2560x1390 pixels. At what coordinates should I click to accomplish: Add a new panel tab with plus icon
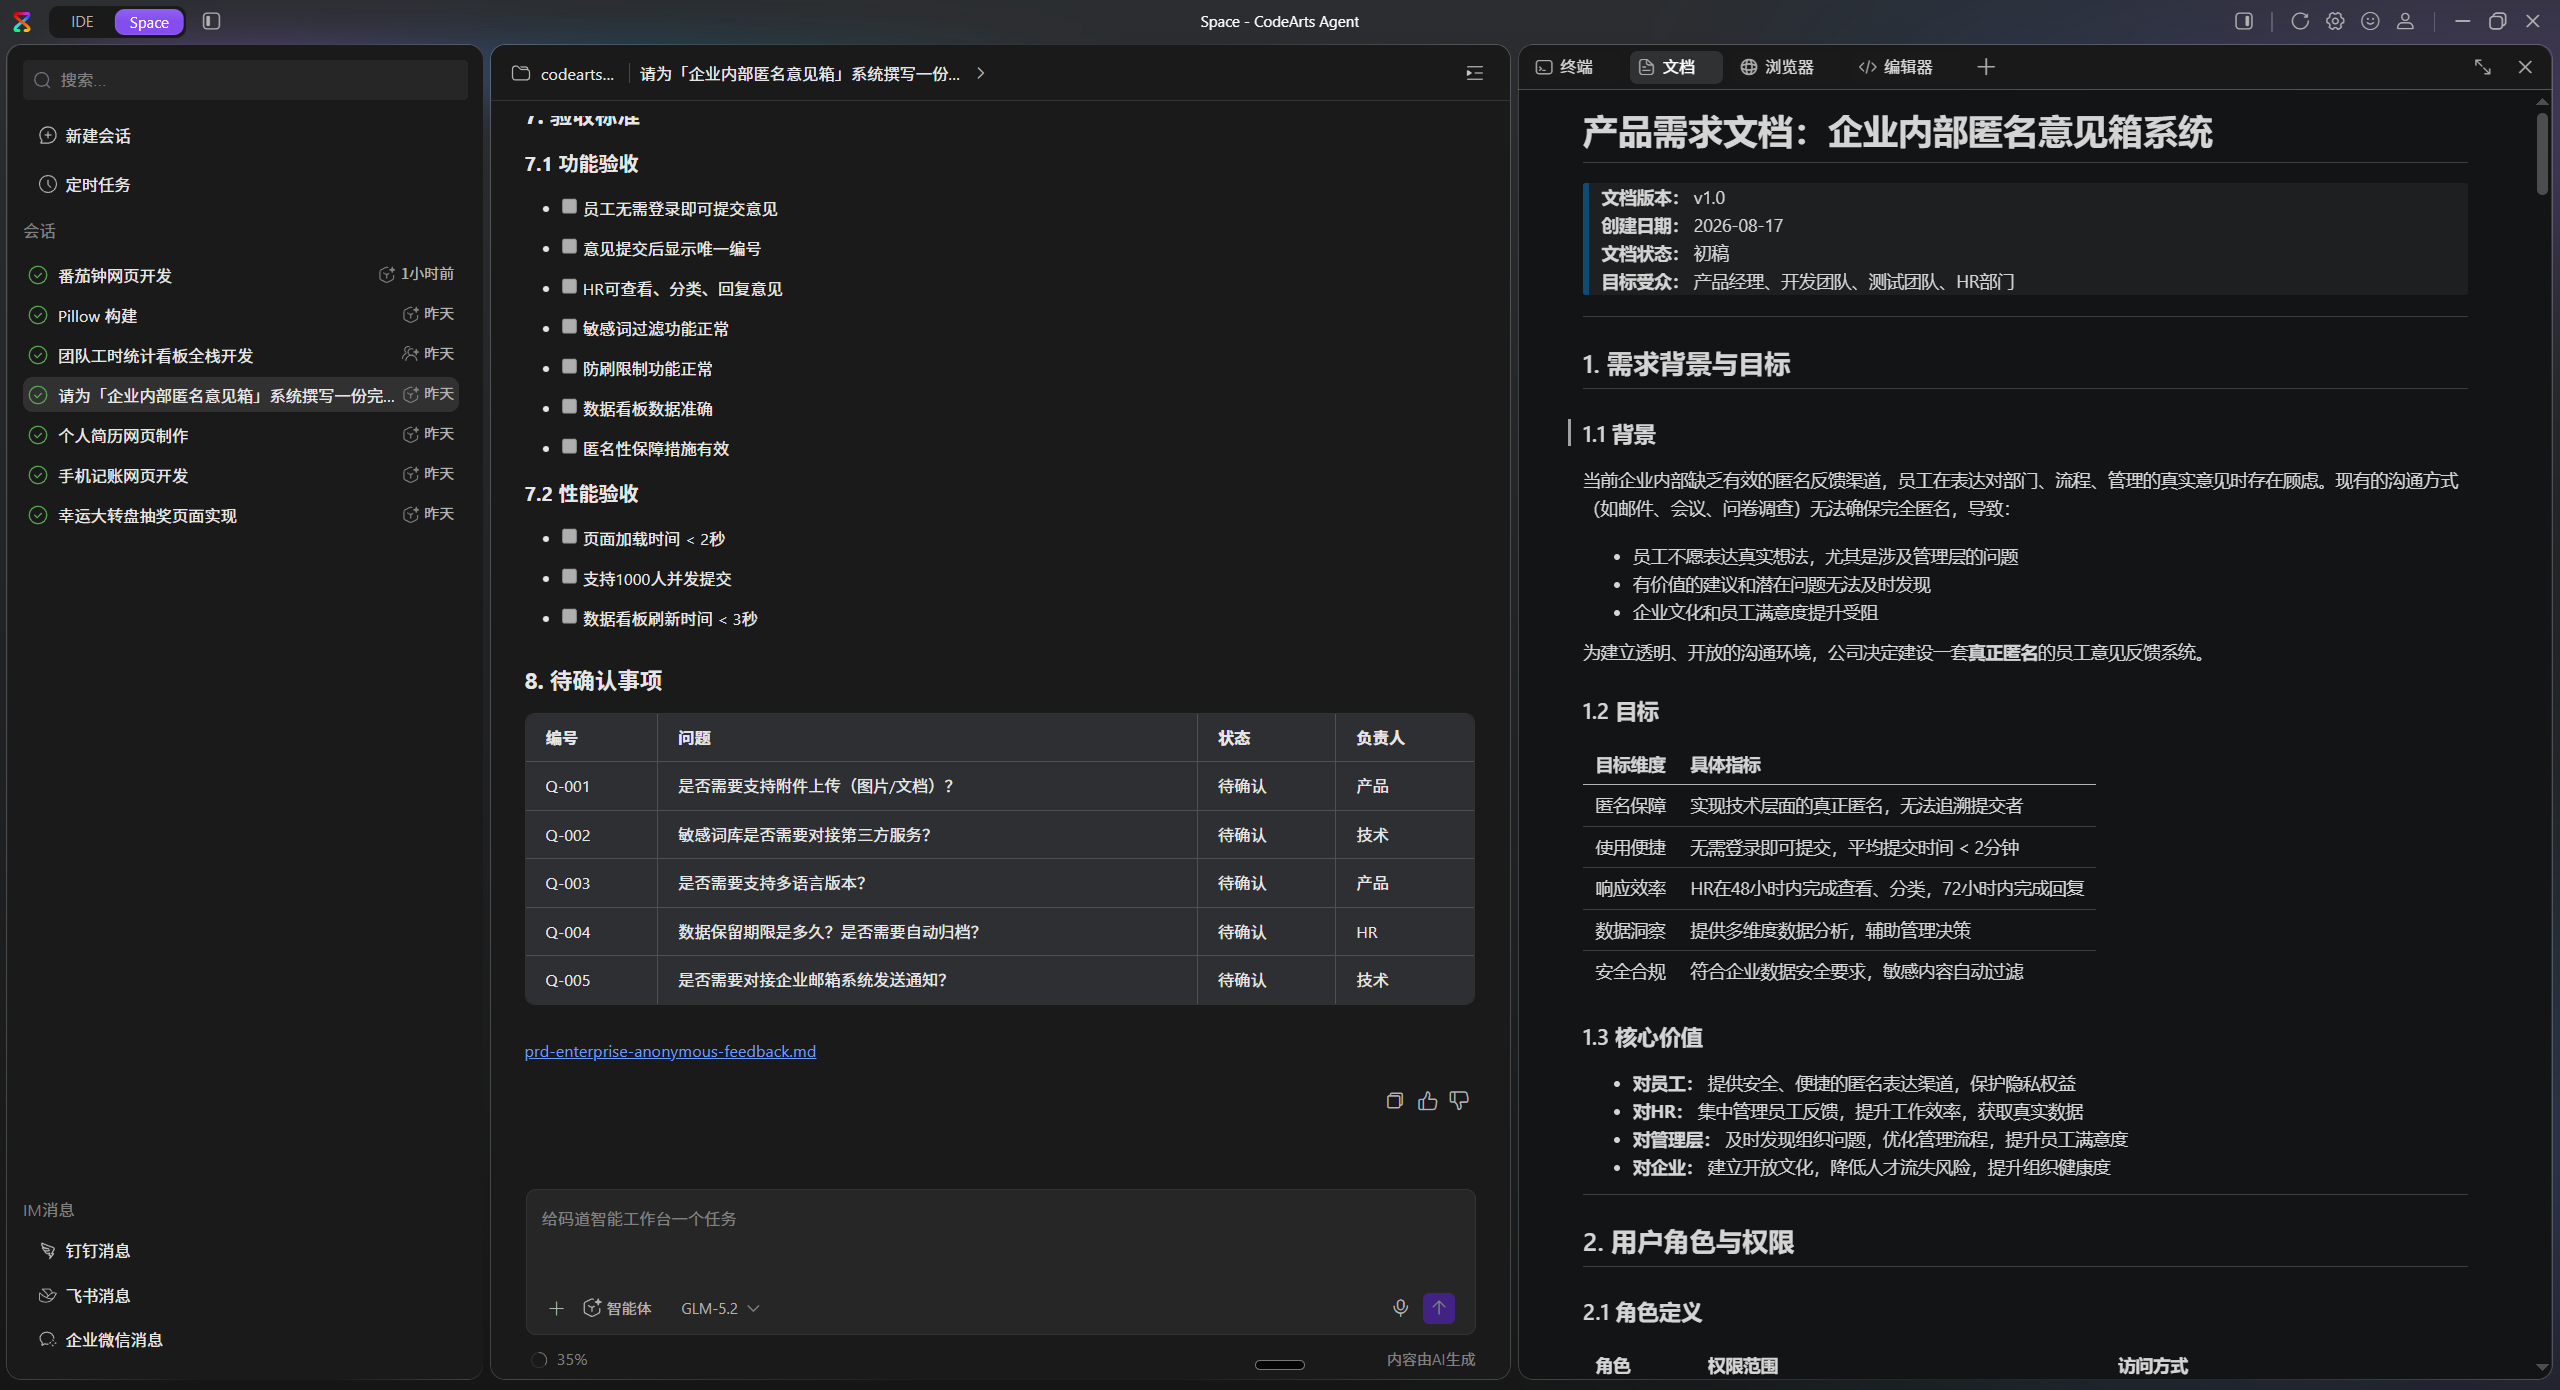click(1986, 67)
